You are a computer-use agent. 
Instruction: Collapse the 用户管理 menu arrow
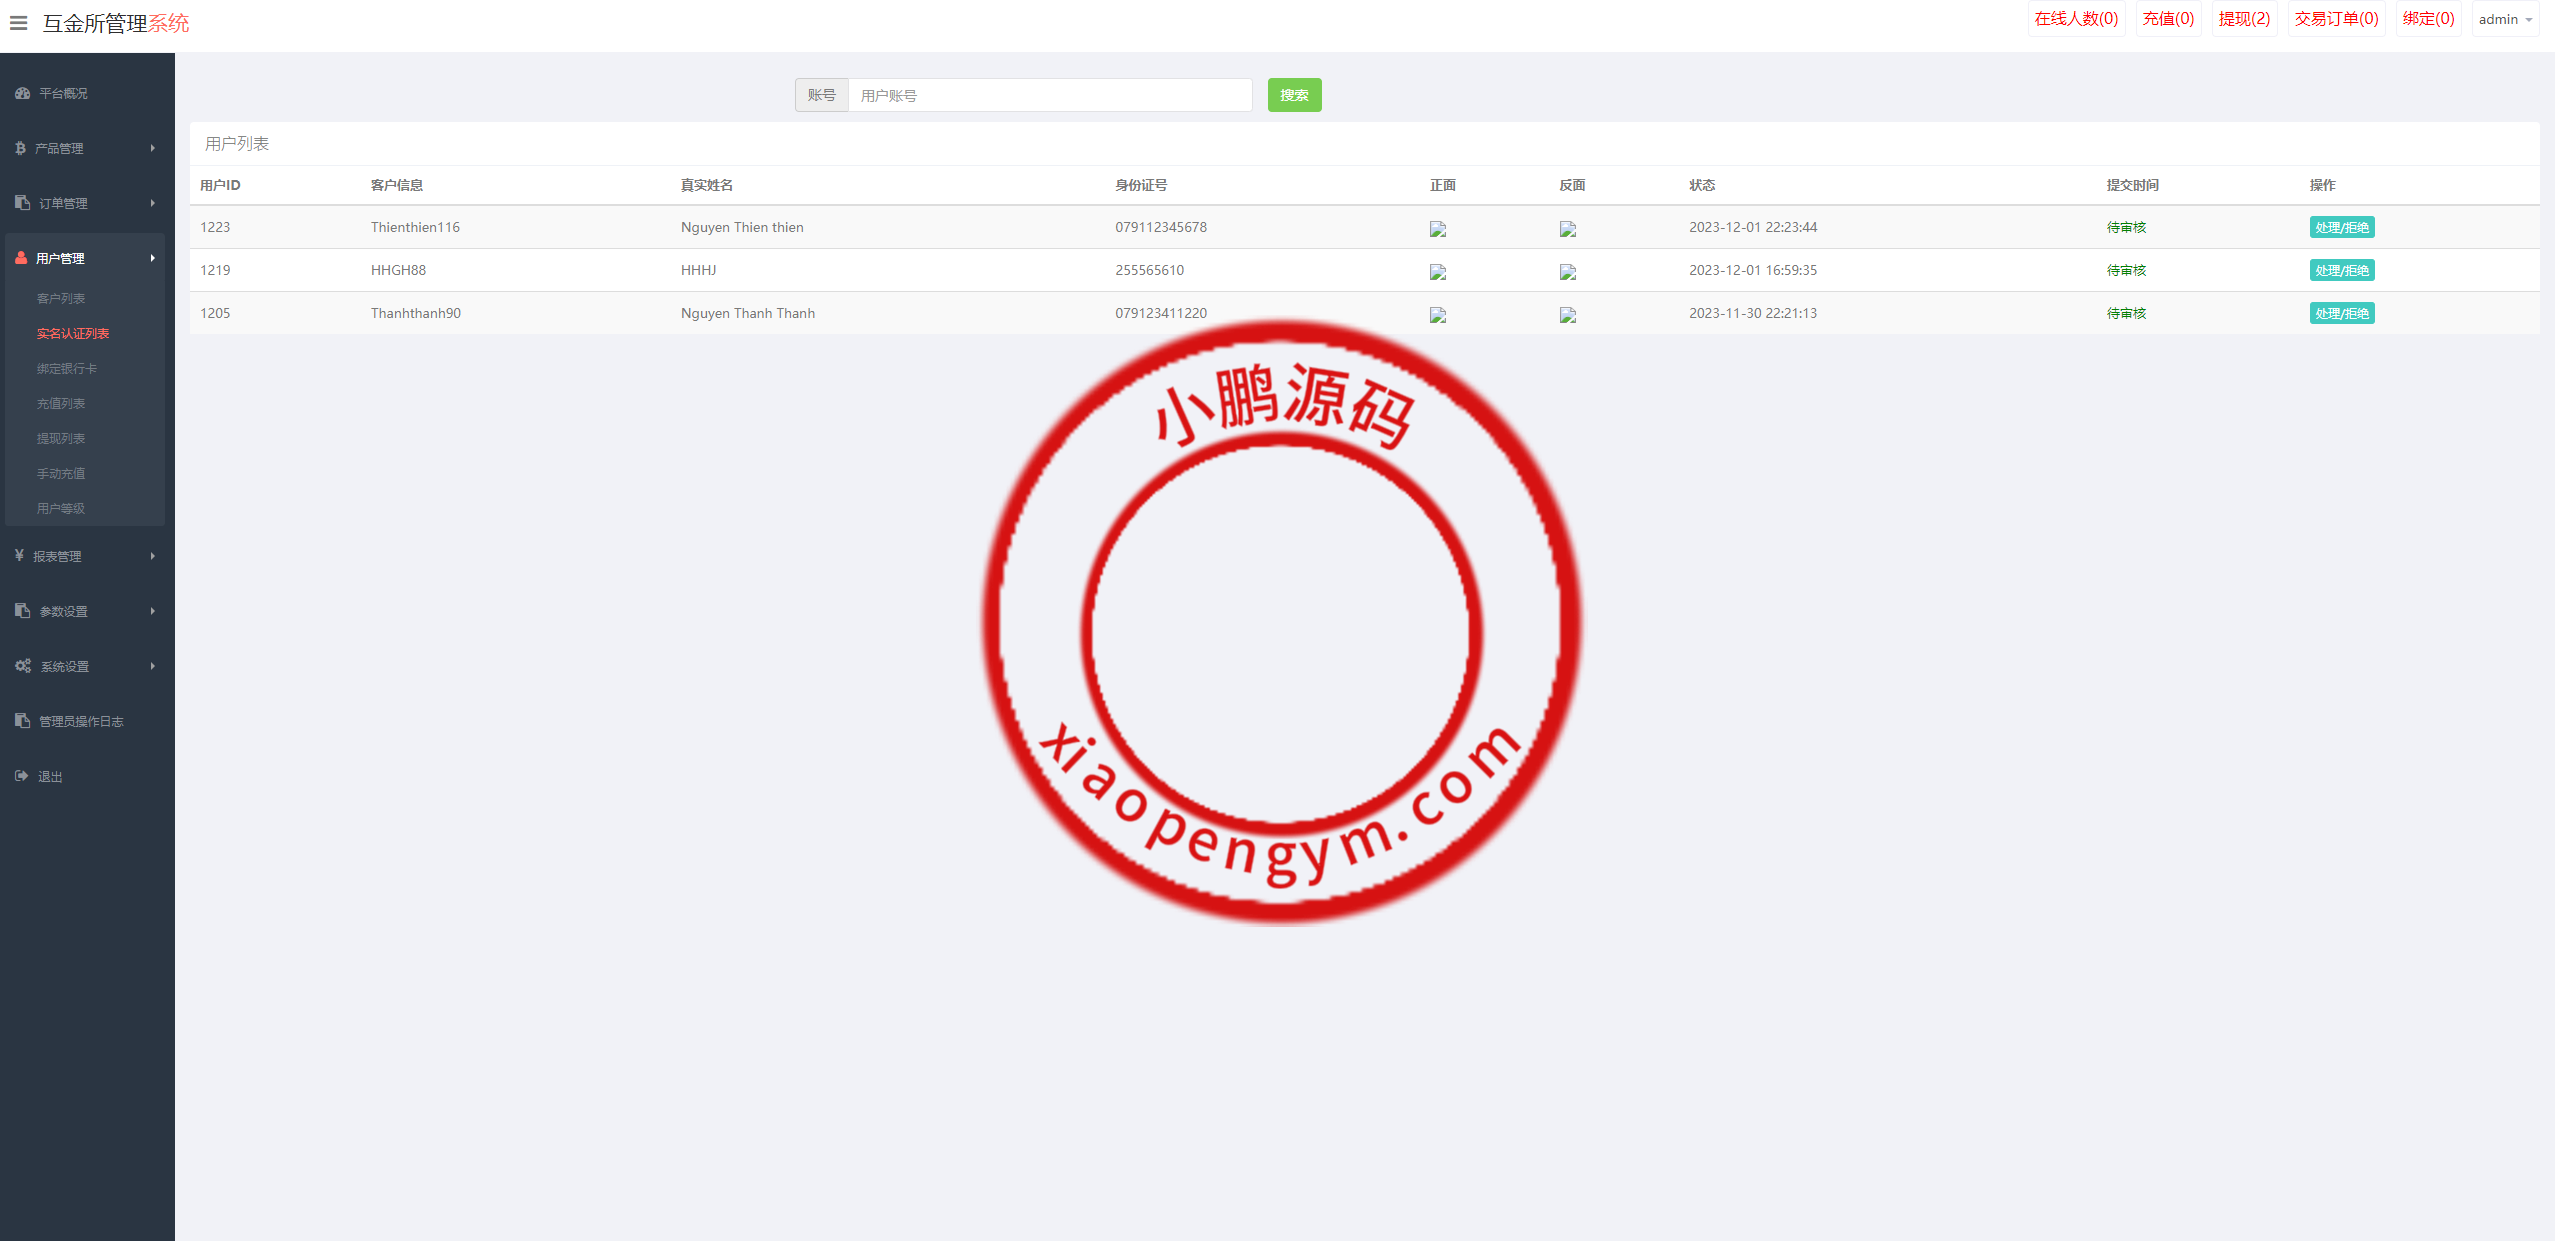[x=153, y=258]
